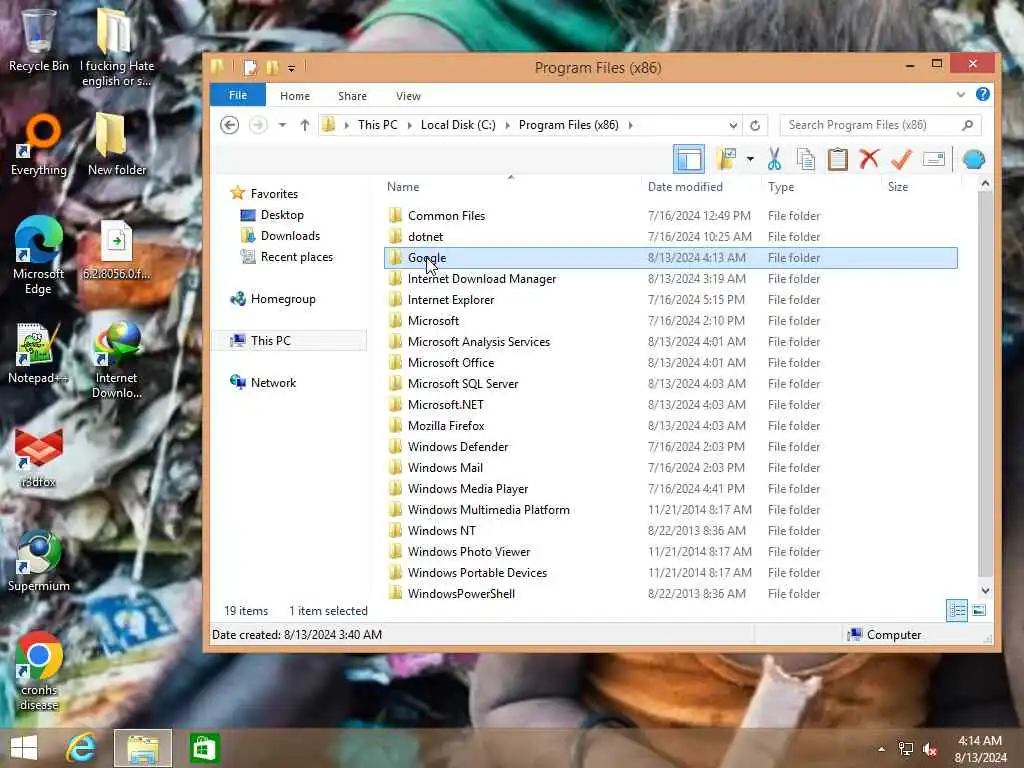The width and height of the screenshot is (1024, 768).
Task: Click the orange checkmark Properties icon
Action: 901,159
